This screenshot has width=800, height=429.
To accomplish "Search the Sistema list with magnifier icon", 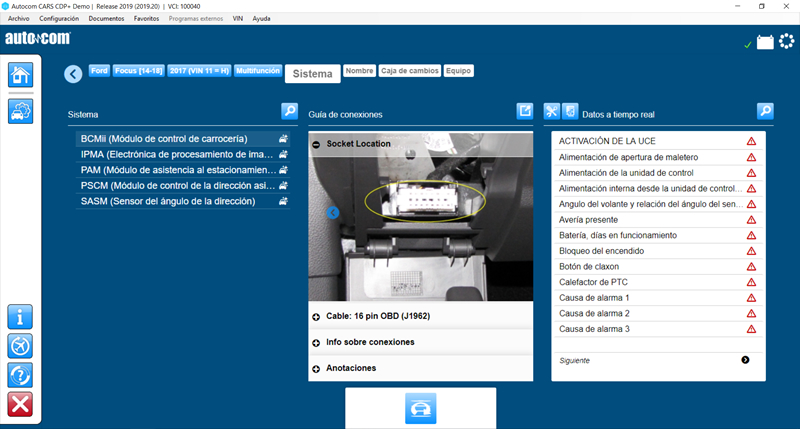I will [289, 111].
